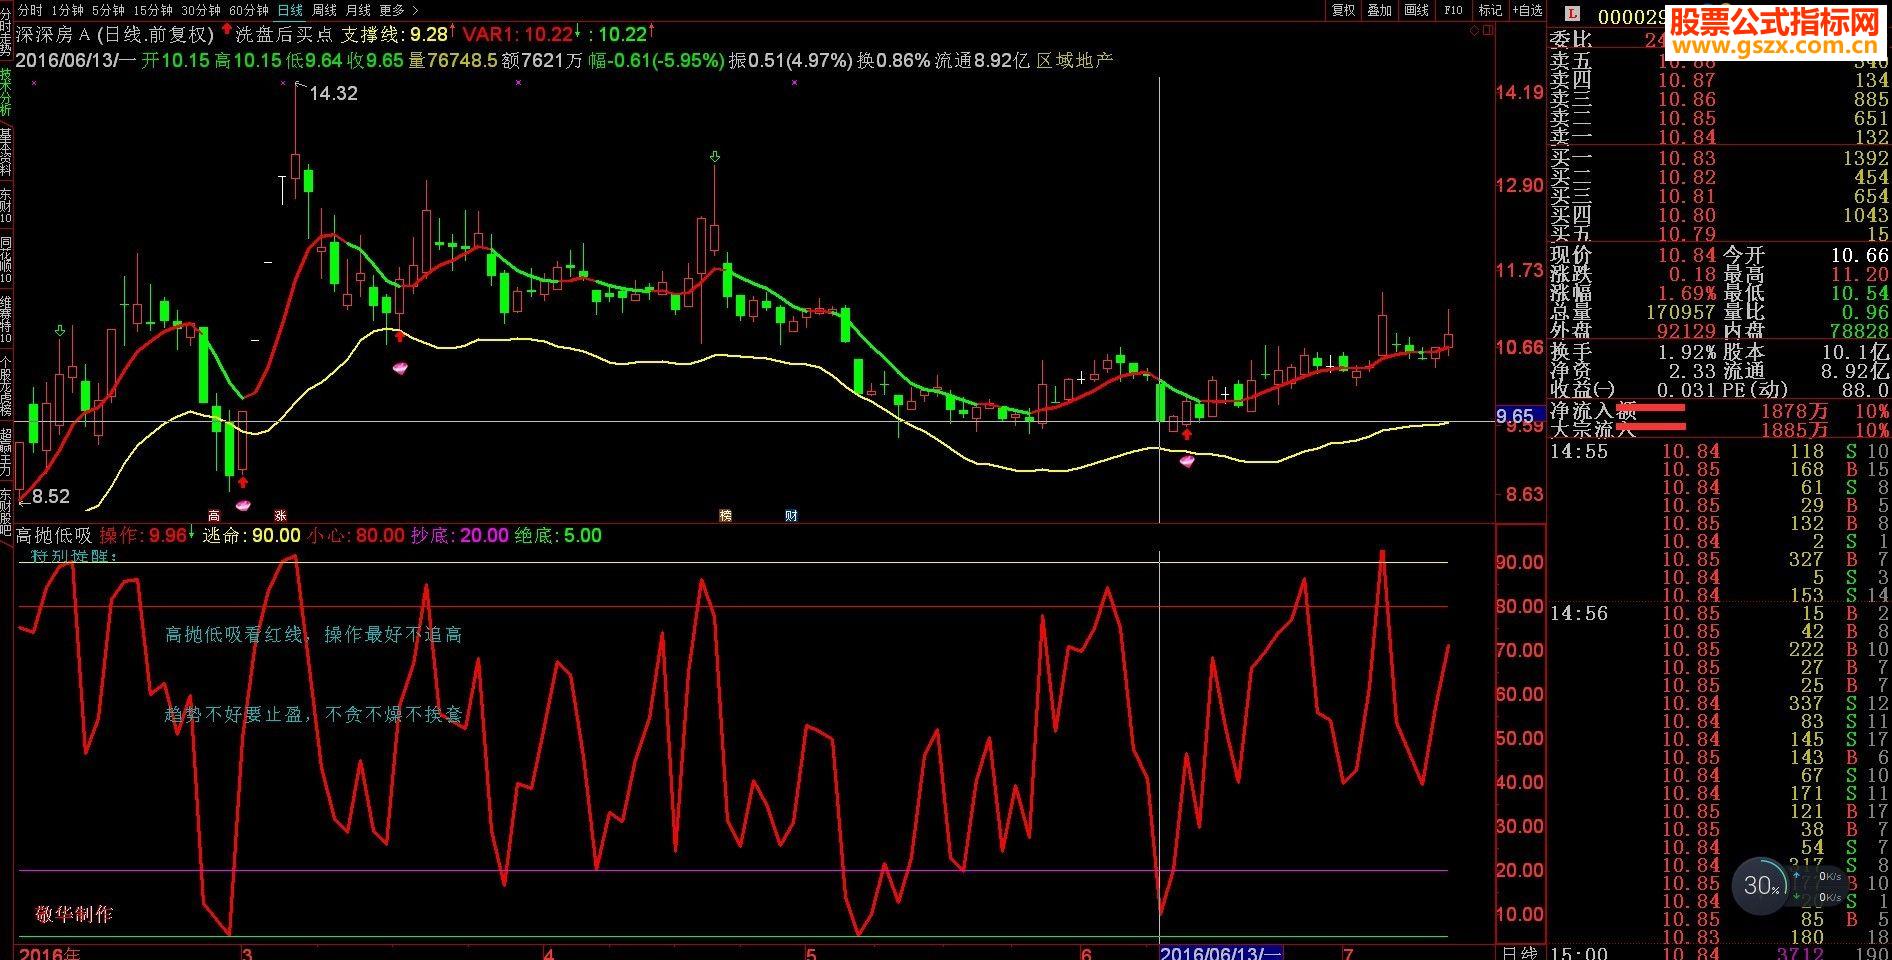Open the 画线 drawing tools

pos(1417,10)
